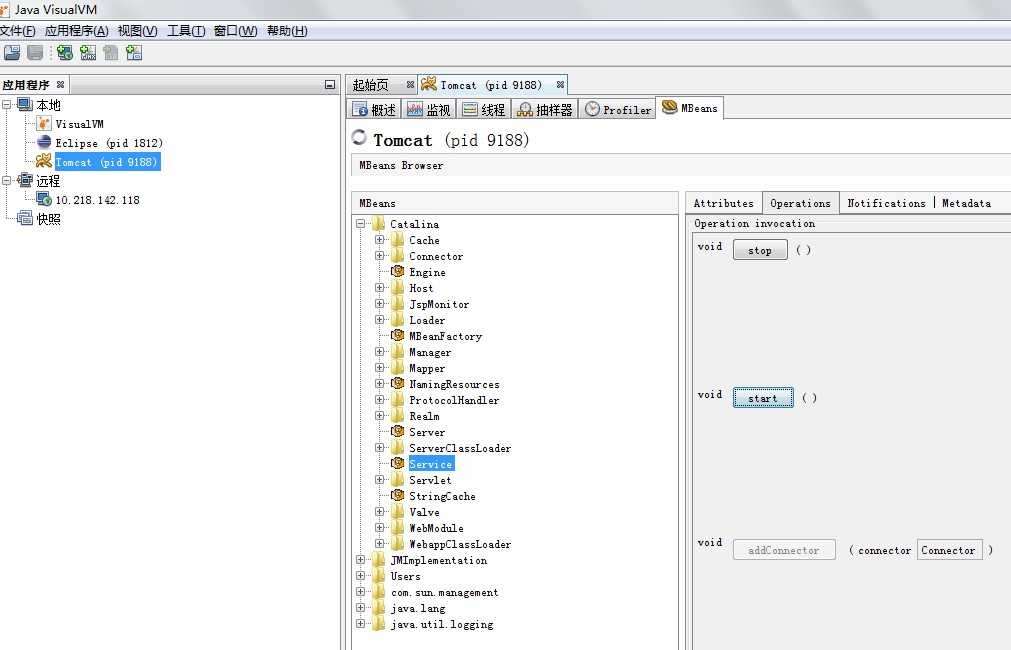Select the Realm tree item
Screen dimensions: 1011x650
(x=424, y=416)
